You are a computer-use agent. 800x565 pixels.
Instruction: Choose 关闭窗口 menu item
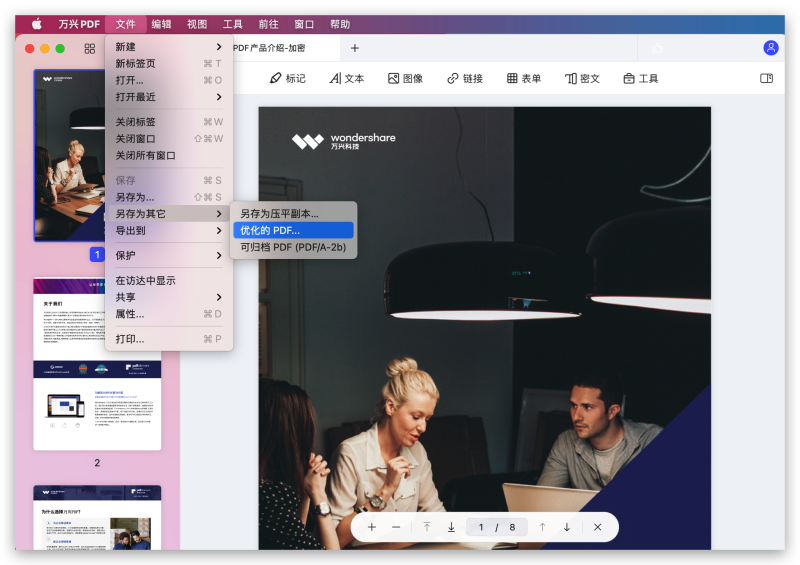pos(169,138)
